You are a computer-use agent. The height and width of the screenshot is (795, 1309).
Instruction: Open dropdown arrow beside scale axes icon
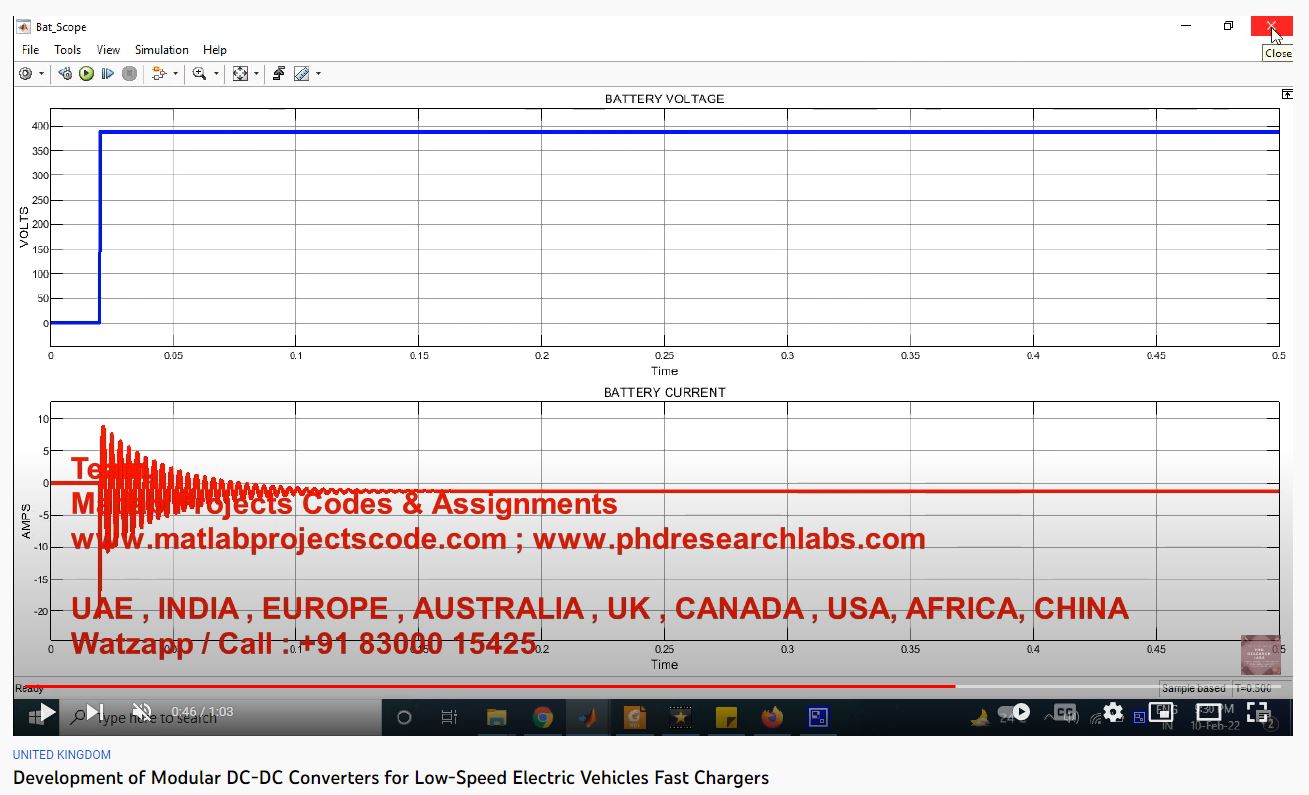coord(256,74)
